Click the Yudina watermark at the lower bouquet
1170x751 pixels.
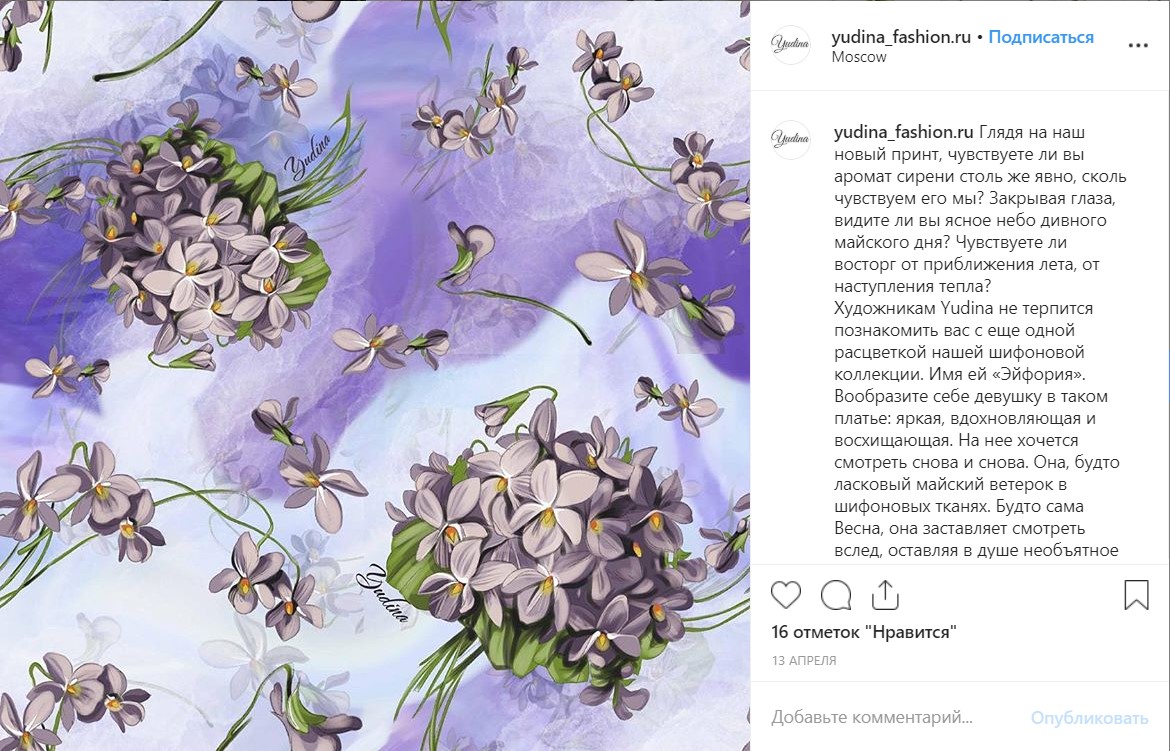pos(387,593)
